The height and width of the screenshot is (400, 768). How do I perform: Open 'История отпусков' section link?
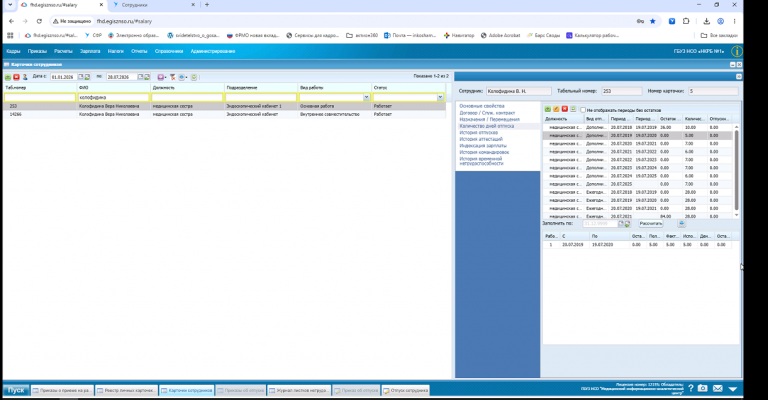(x=479, y=132)
